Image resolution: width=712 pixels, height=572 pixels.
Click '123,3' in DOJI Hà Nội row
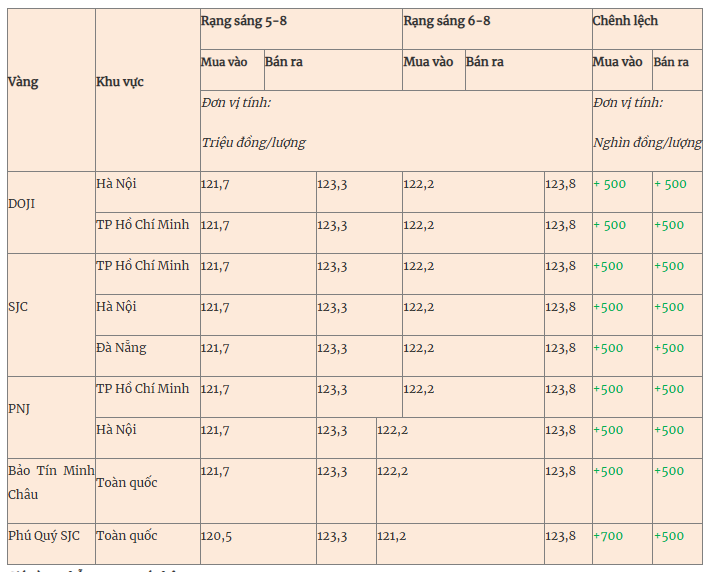(332, 184)
